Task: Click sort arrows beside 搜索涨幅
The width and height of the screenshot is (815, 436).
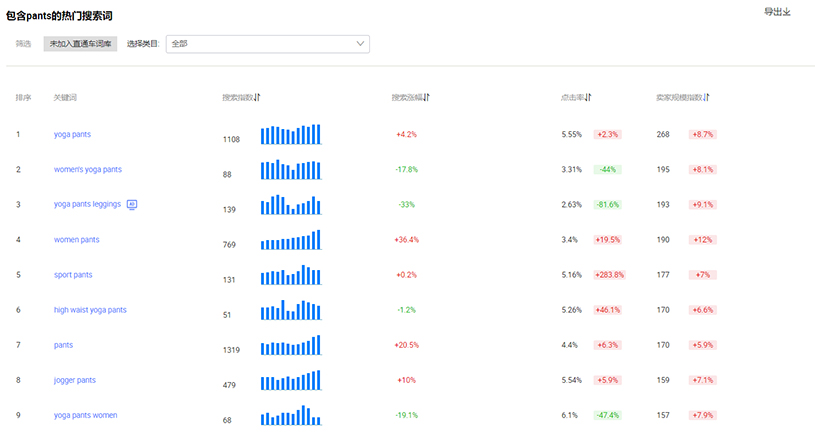Action: [427, 97]
